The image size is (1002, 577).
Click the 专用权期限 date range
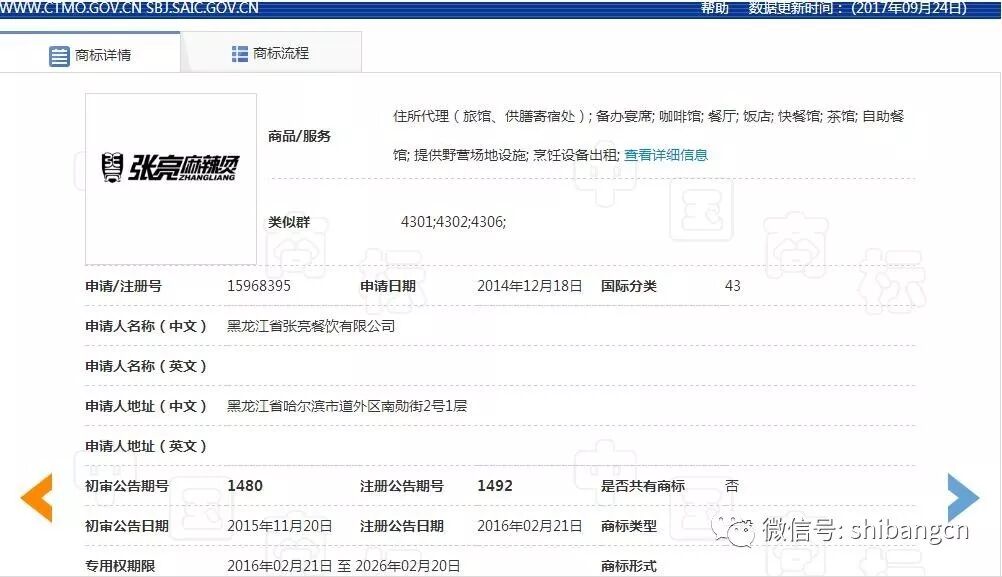[343, 566]
